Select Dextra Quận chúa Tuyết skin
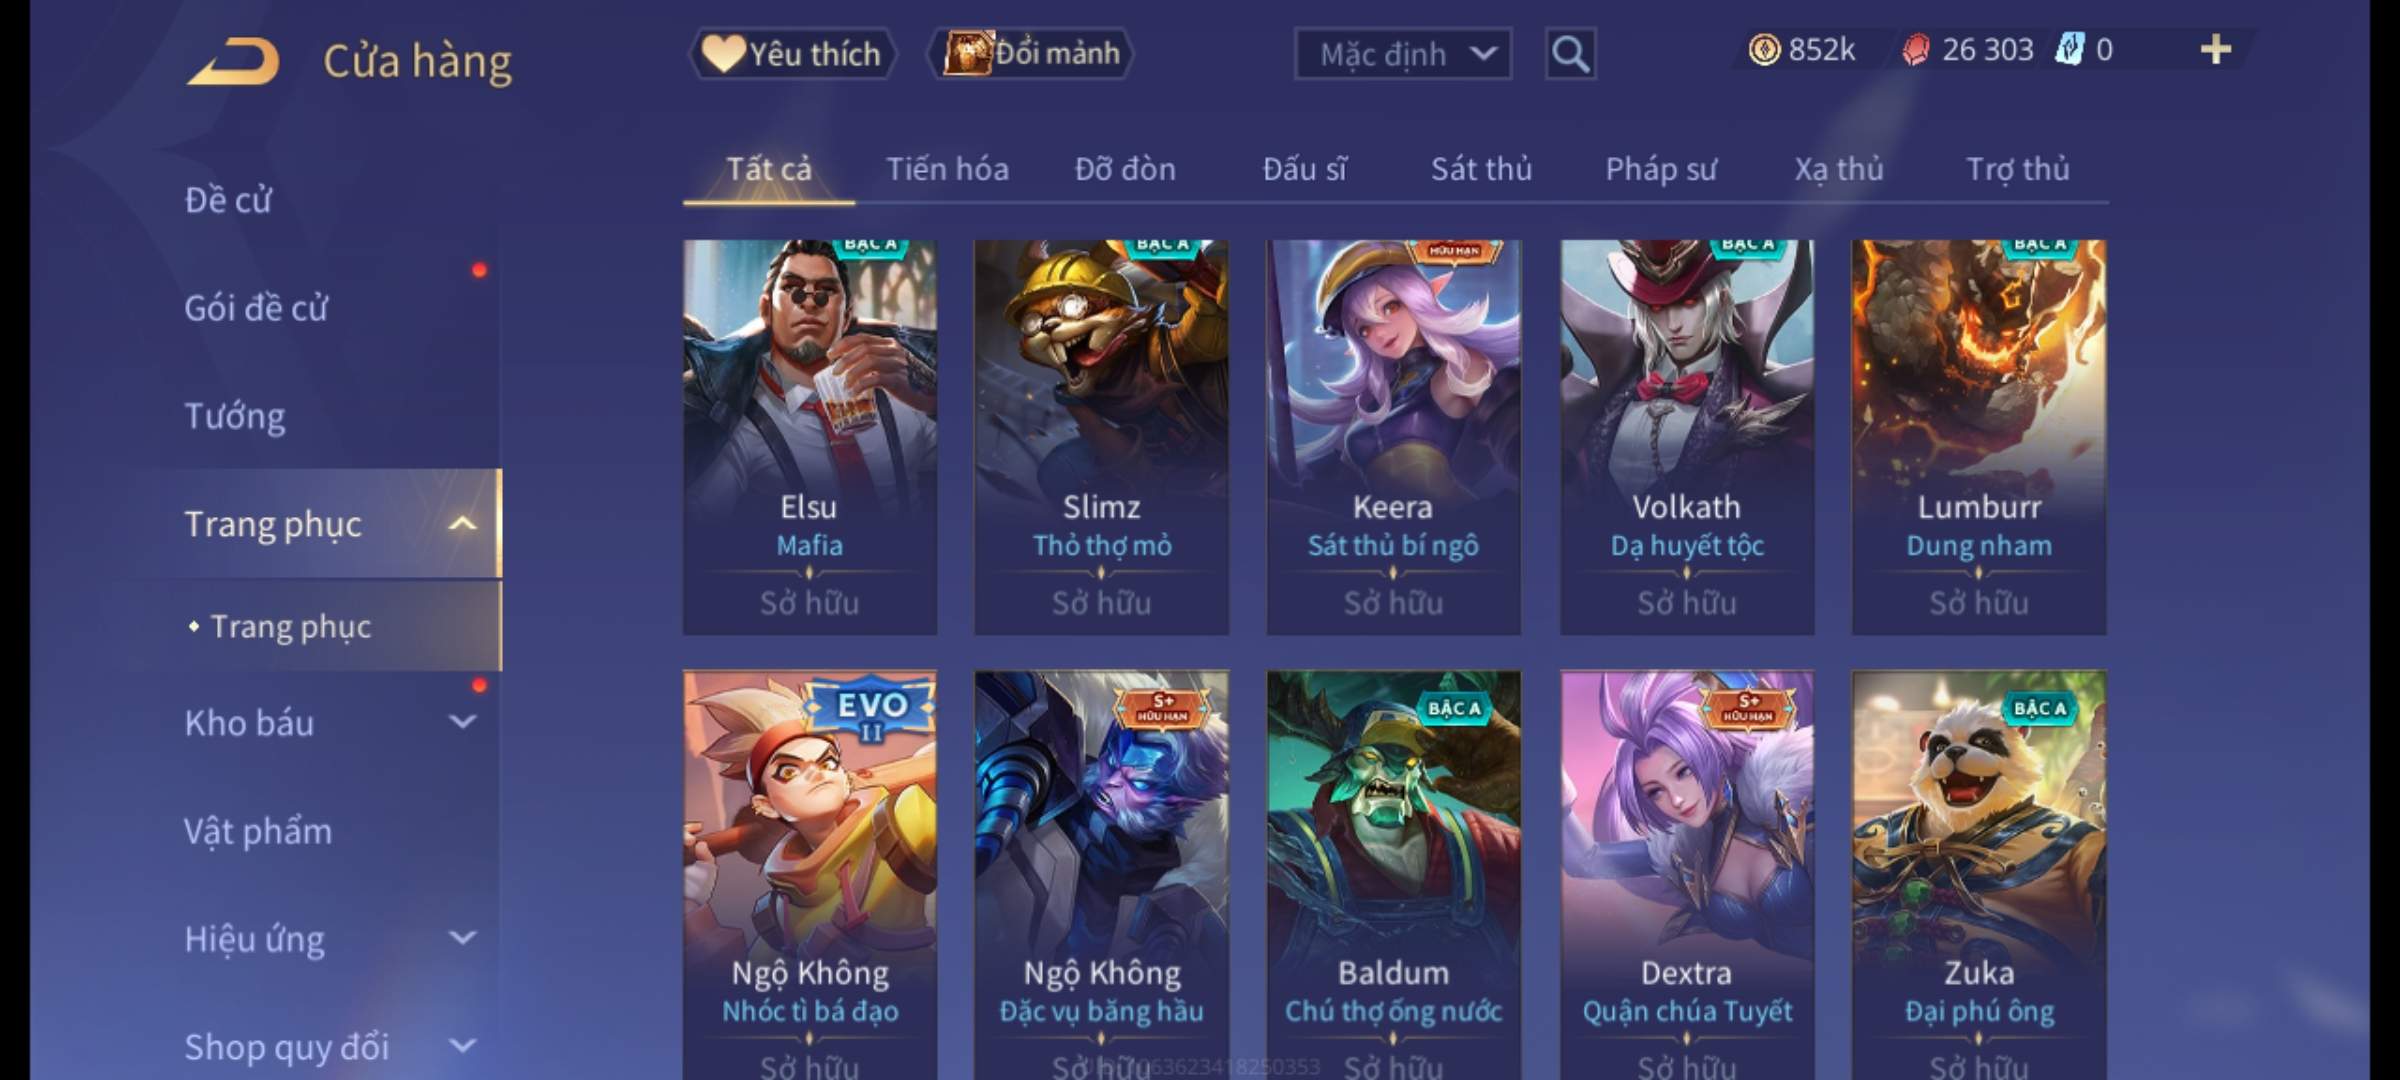 pos(1687,875)
